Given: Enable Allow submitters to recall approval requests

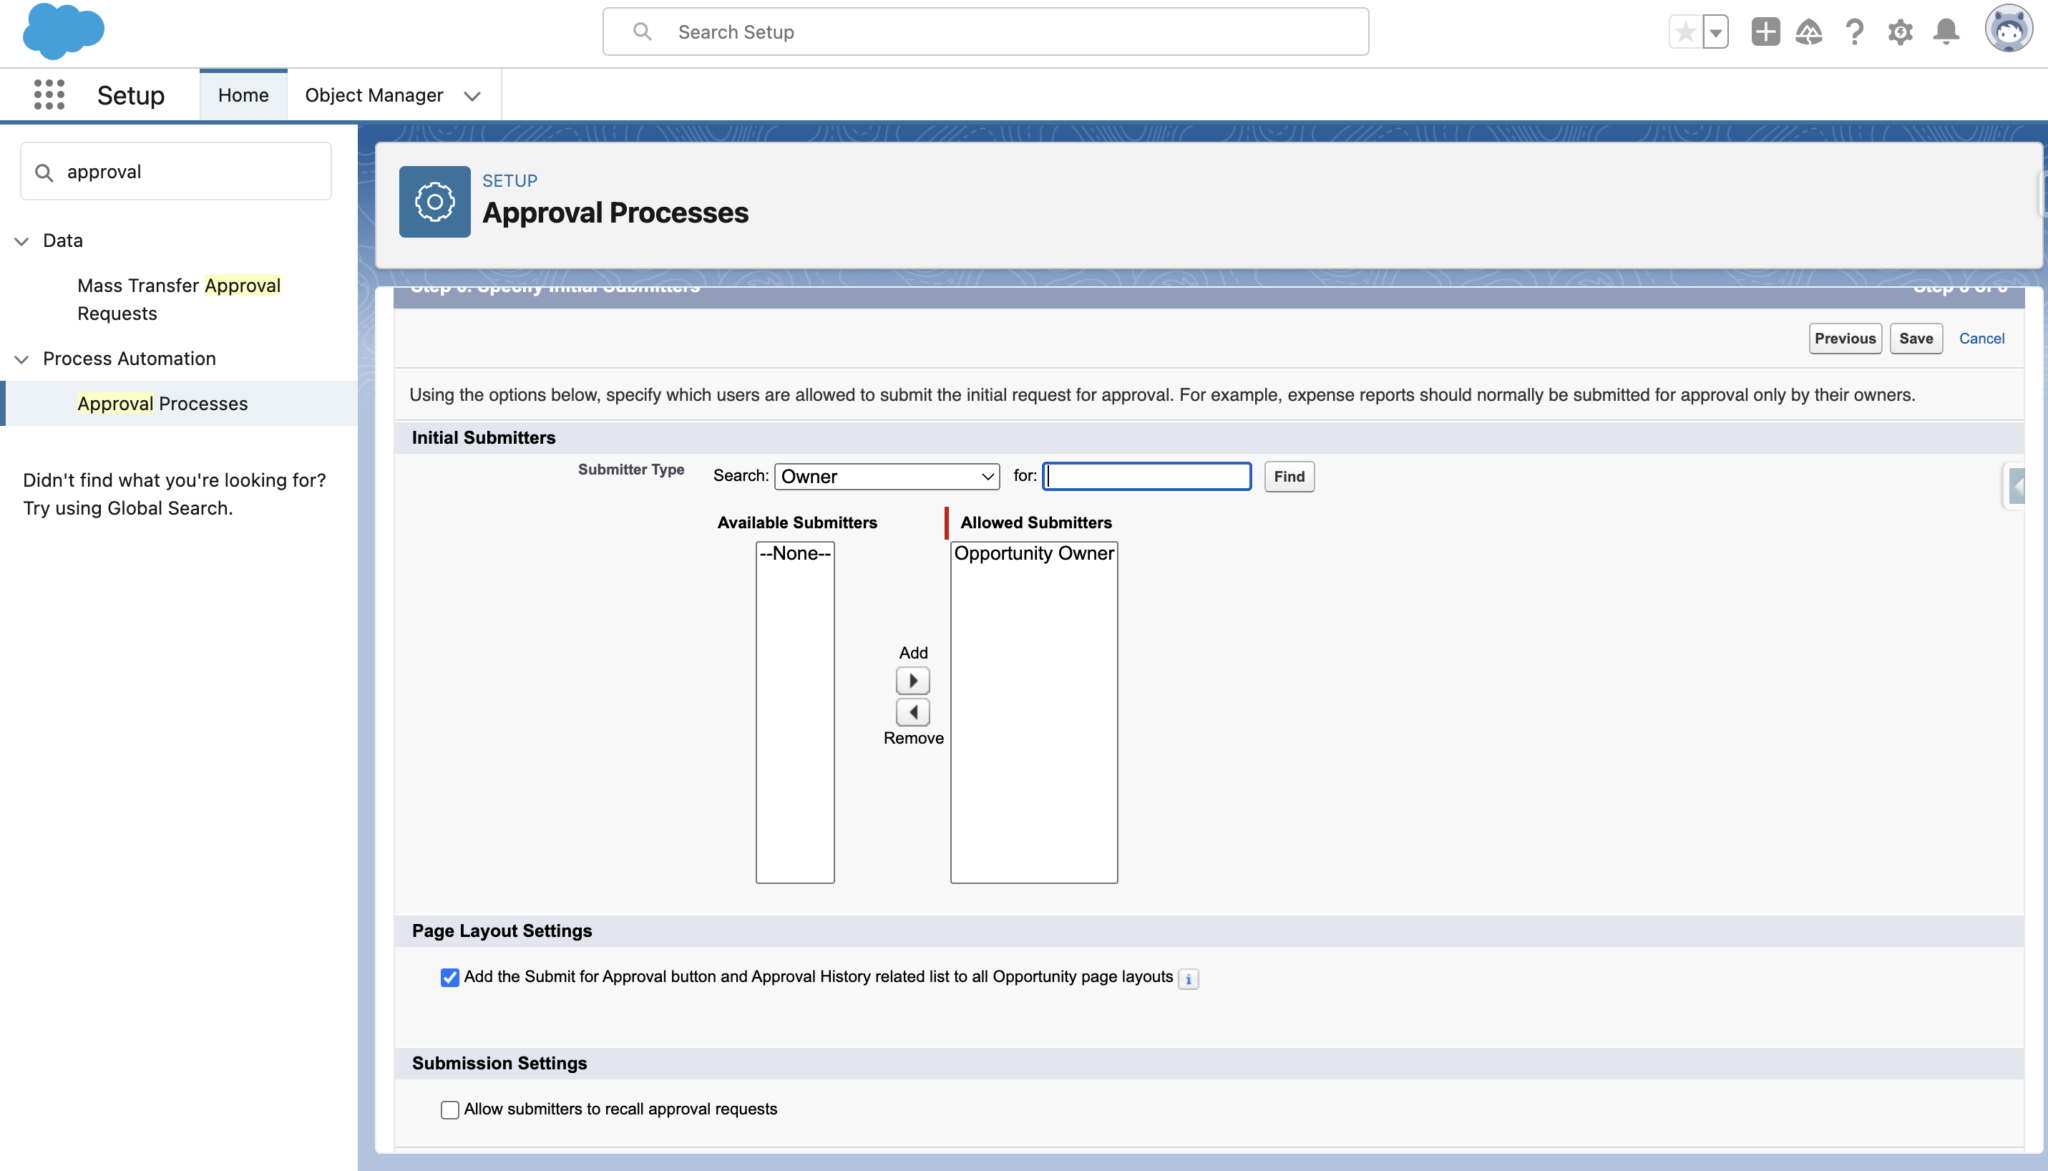Looking at the screenshot, I should click(449, 1109).
